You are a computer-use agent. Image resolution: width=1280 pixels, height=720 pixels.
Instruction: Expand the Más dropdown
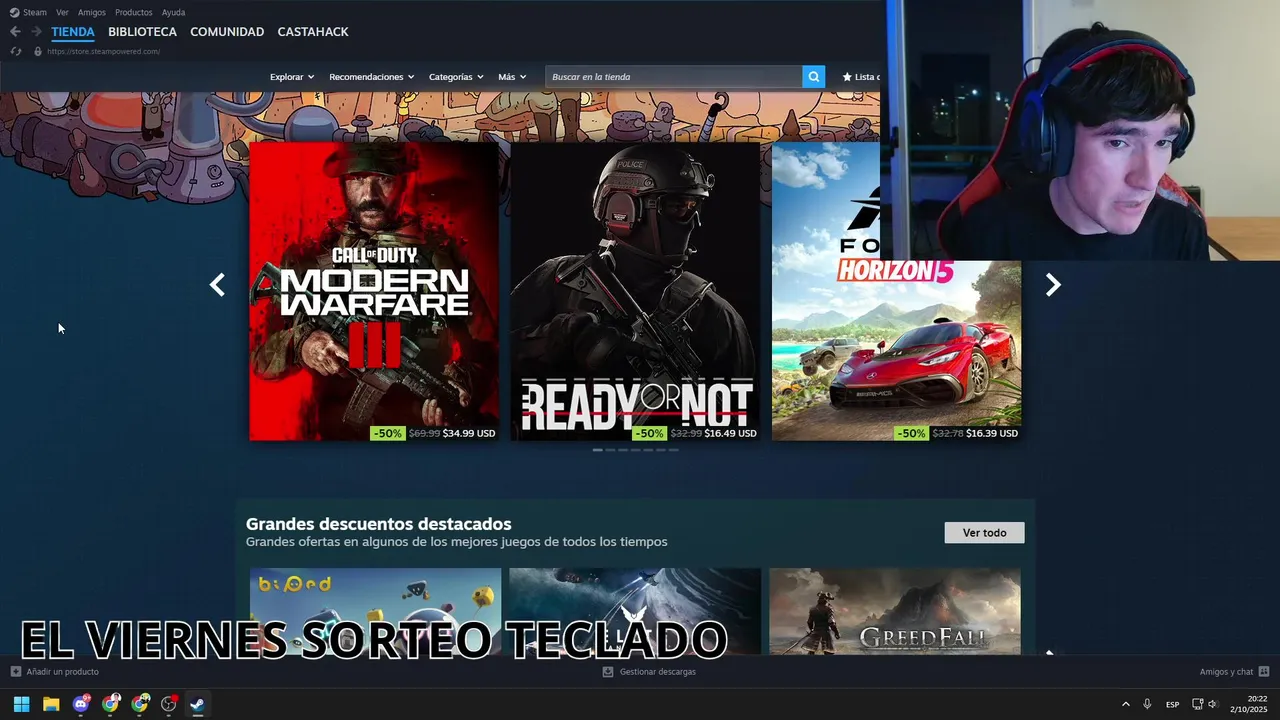click(x=512, y=77)
